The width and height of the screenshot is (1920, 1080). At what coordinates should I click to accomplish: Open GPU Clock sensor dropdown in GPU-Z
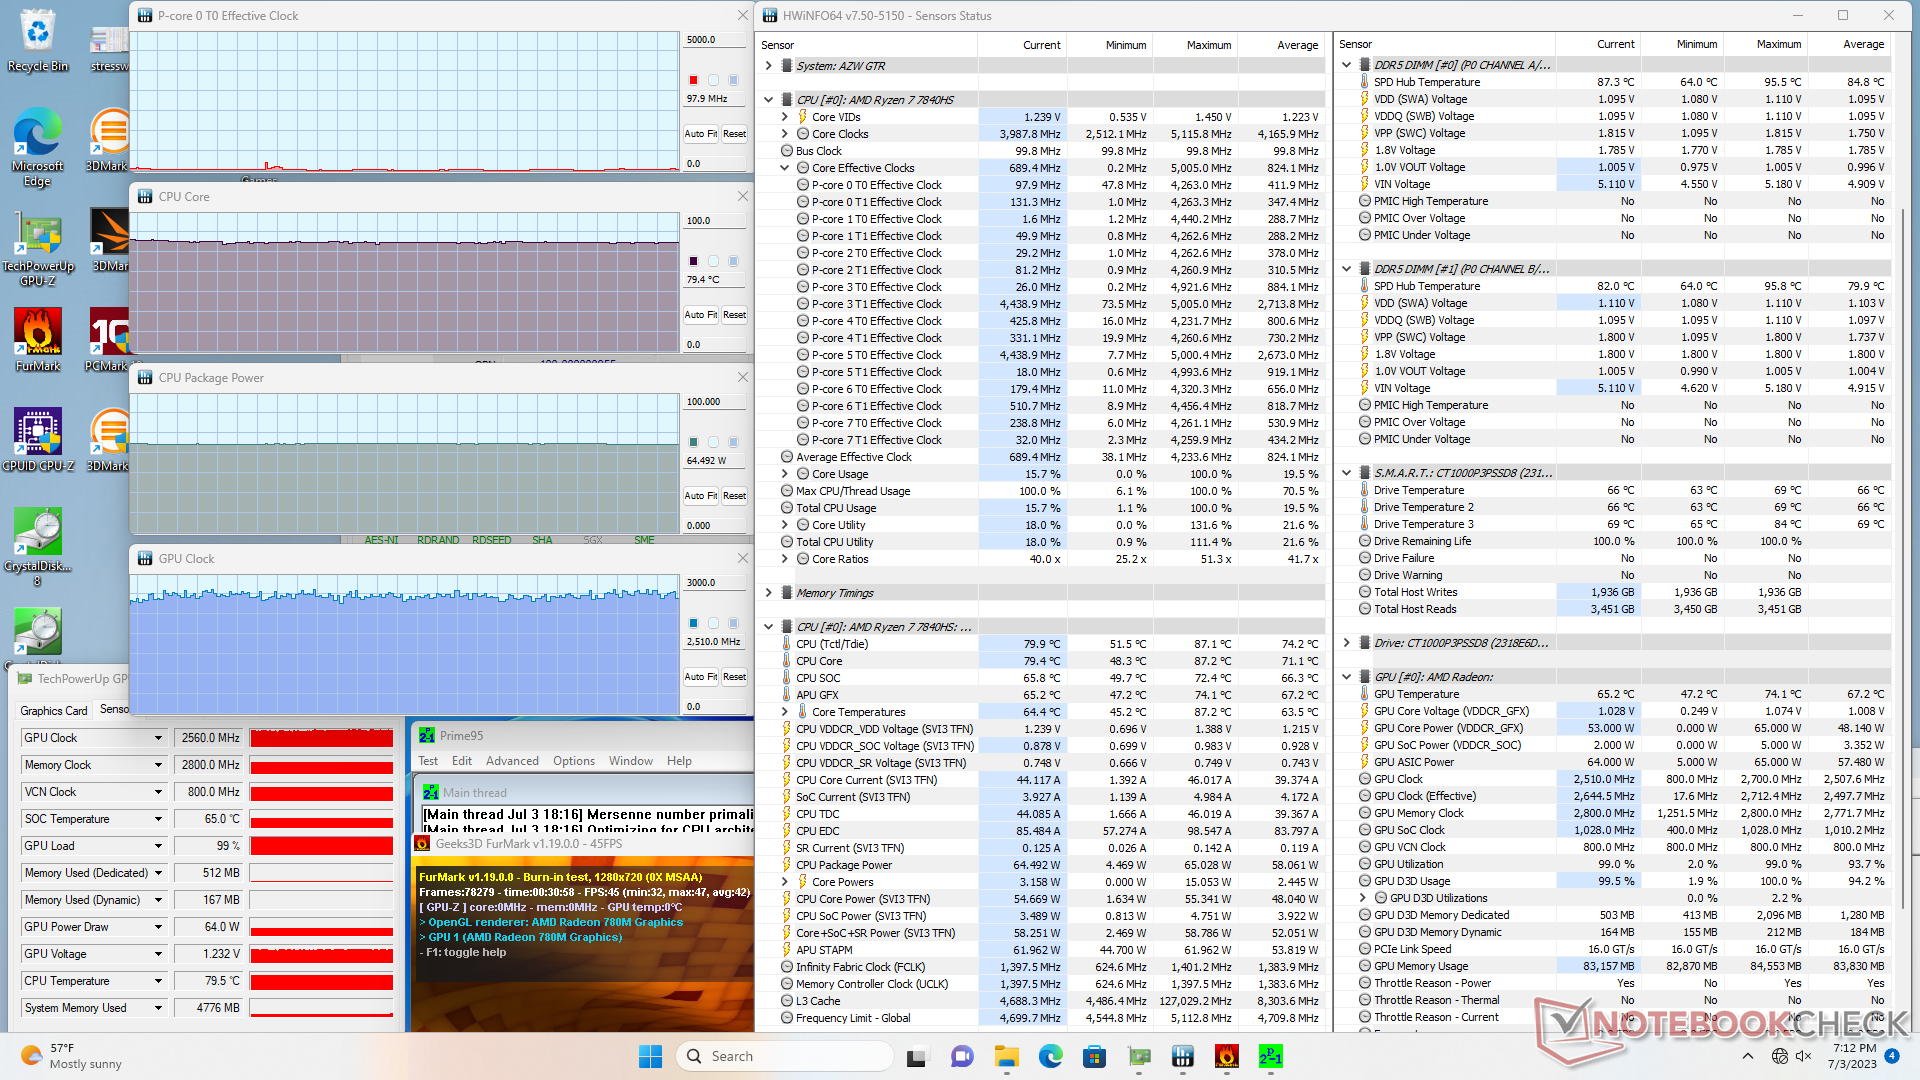(x=158, y=738)
